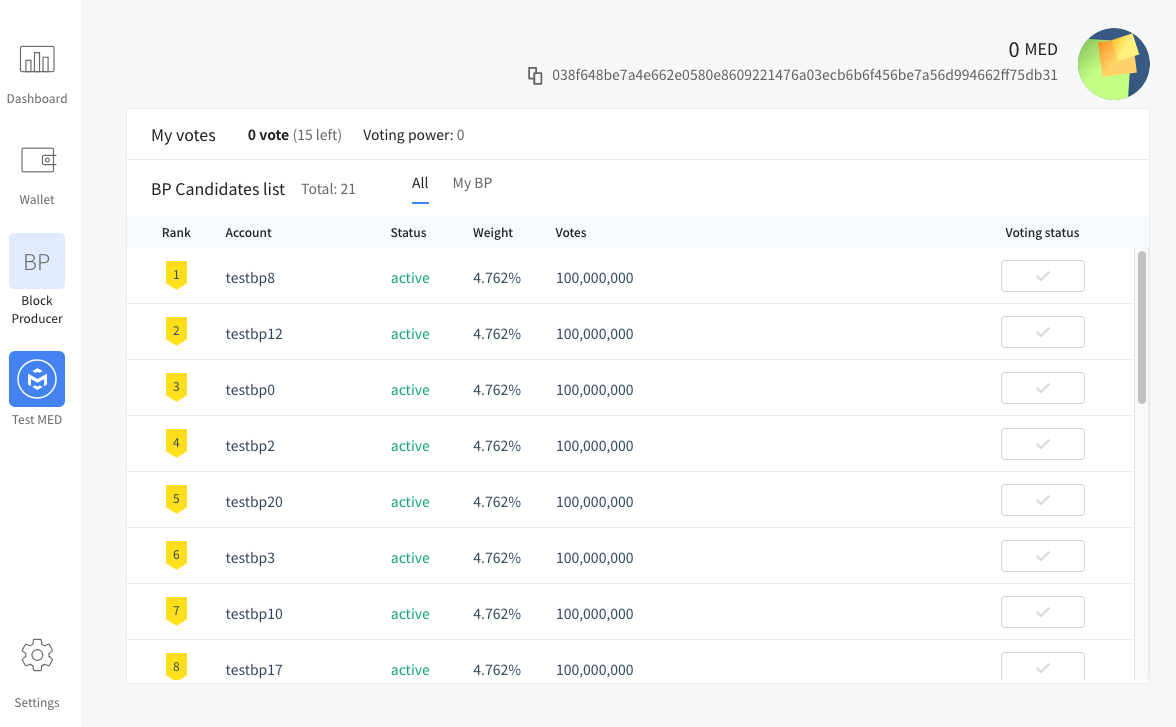Copy the wallet address with copy icon
The width and height of the screenshot is (1176, 727).
(x=535, y=75)
